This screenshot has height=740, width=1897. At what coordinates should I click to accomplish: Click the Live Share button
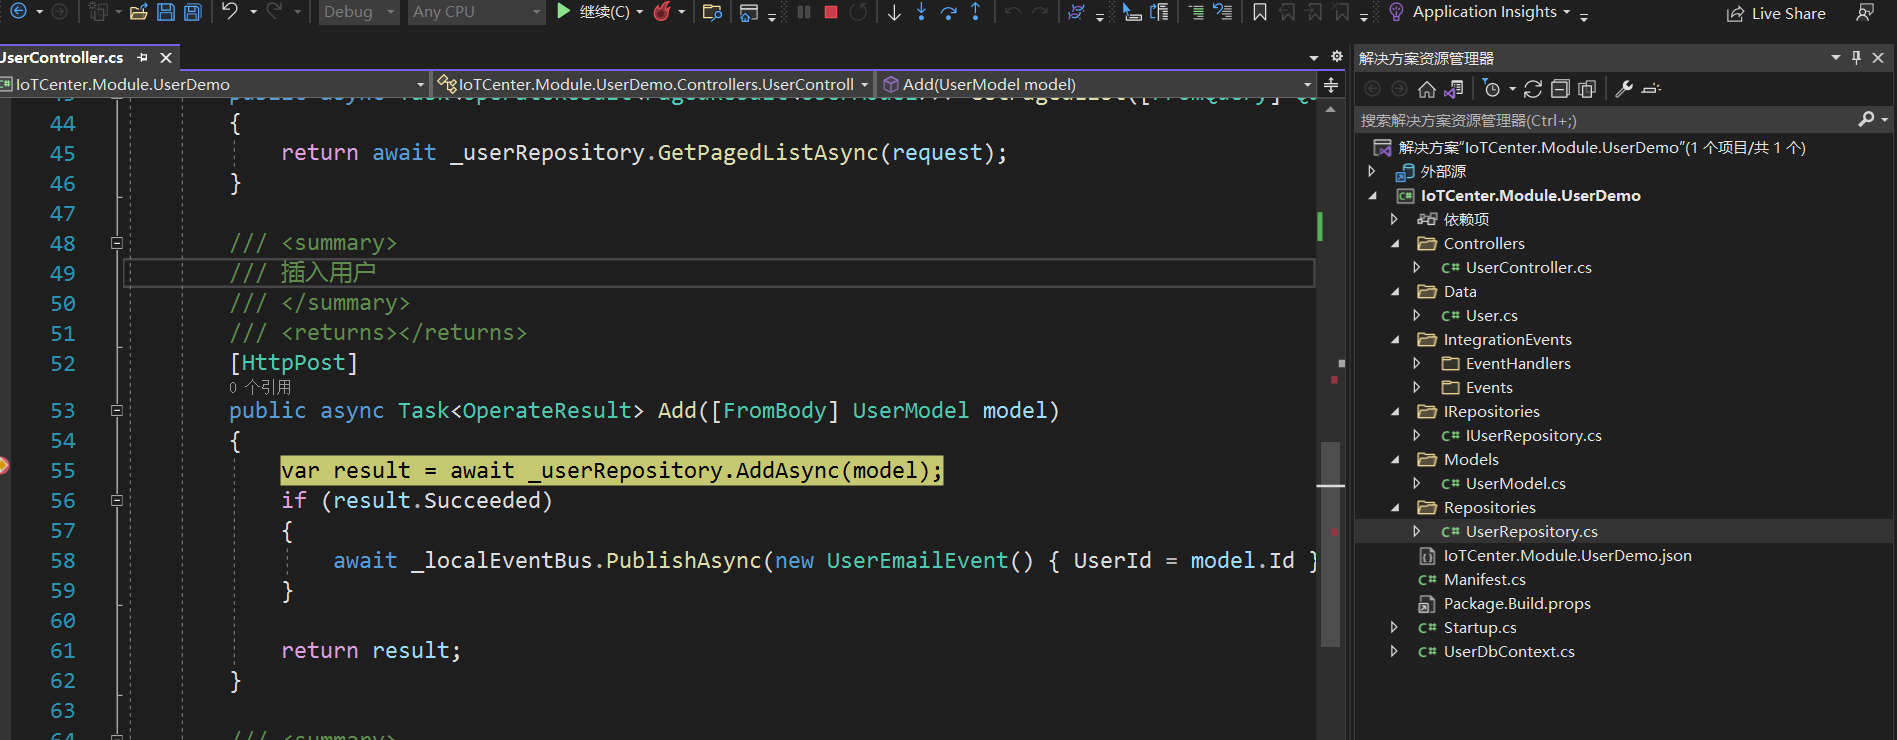[1776, 13]
